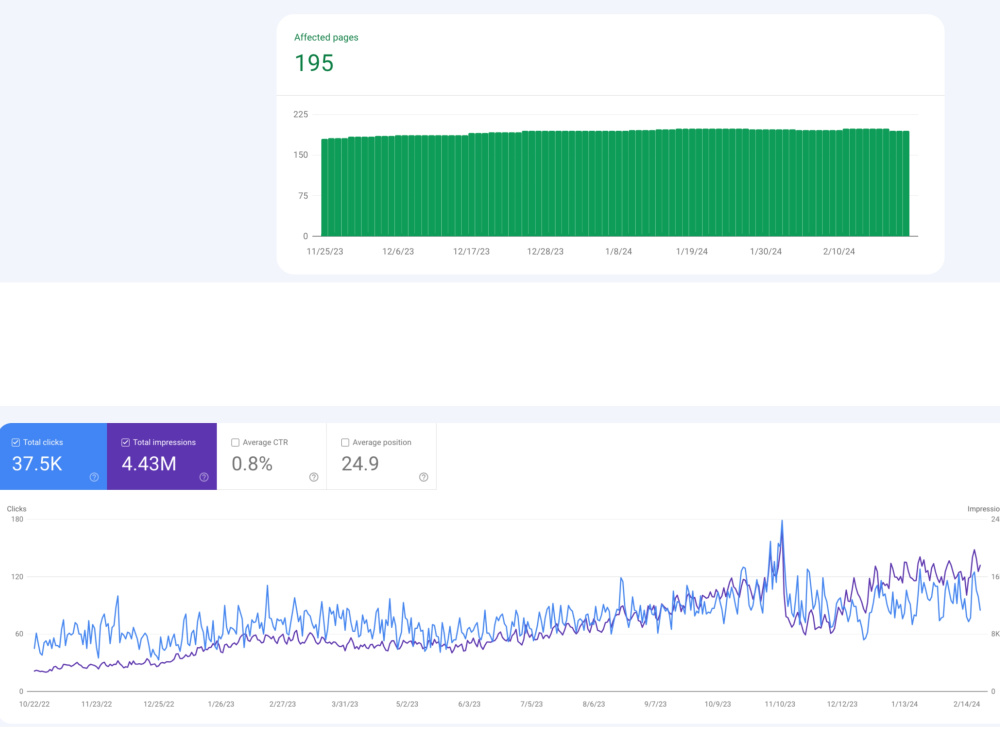Click the 10/9/23 line chart date label
This screenshot has width=1000, height=750.
[717, 704]
